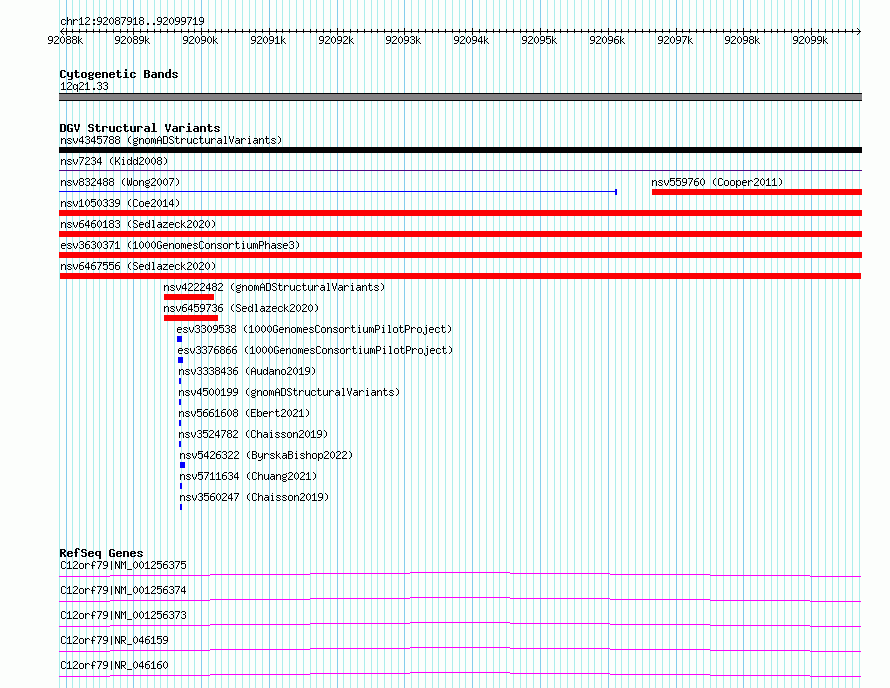Open variant nsv5426322 (ByrskaBishop2022) label

tap(266, 455)
